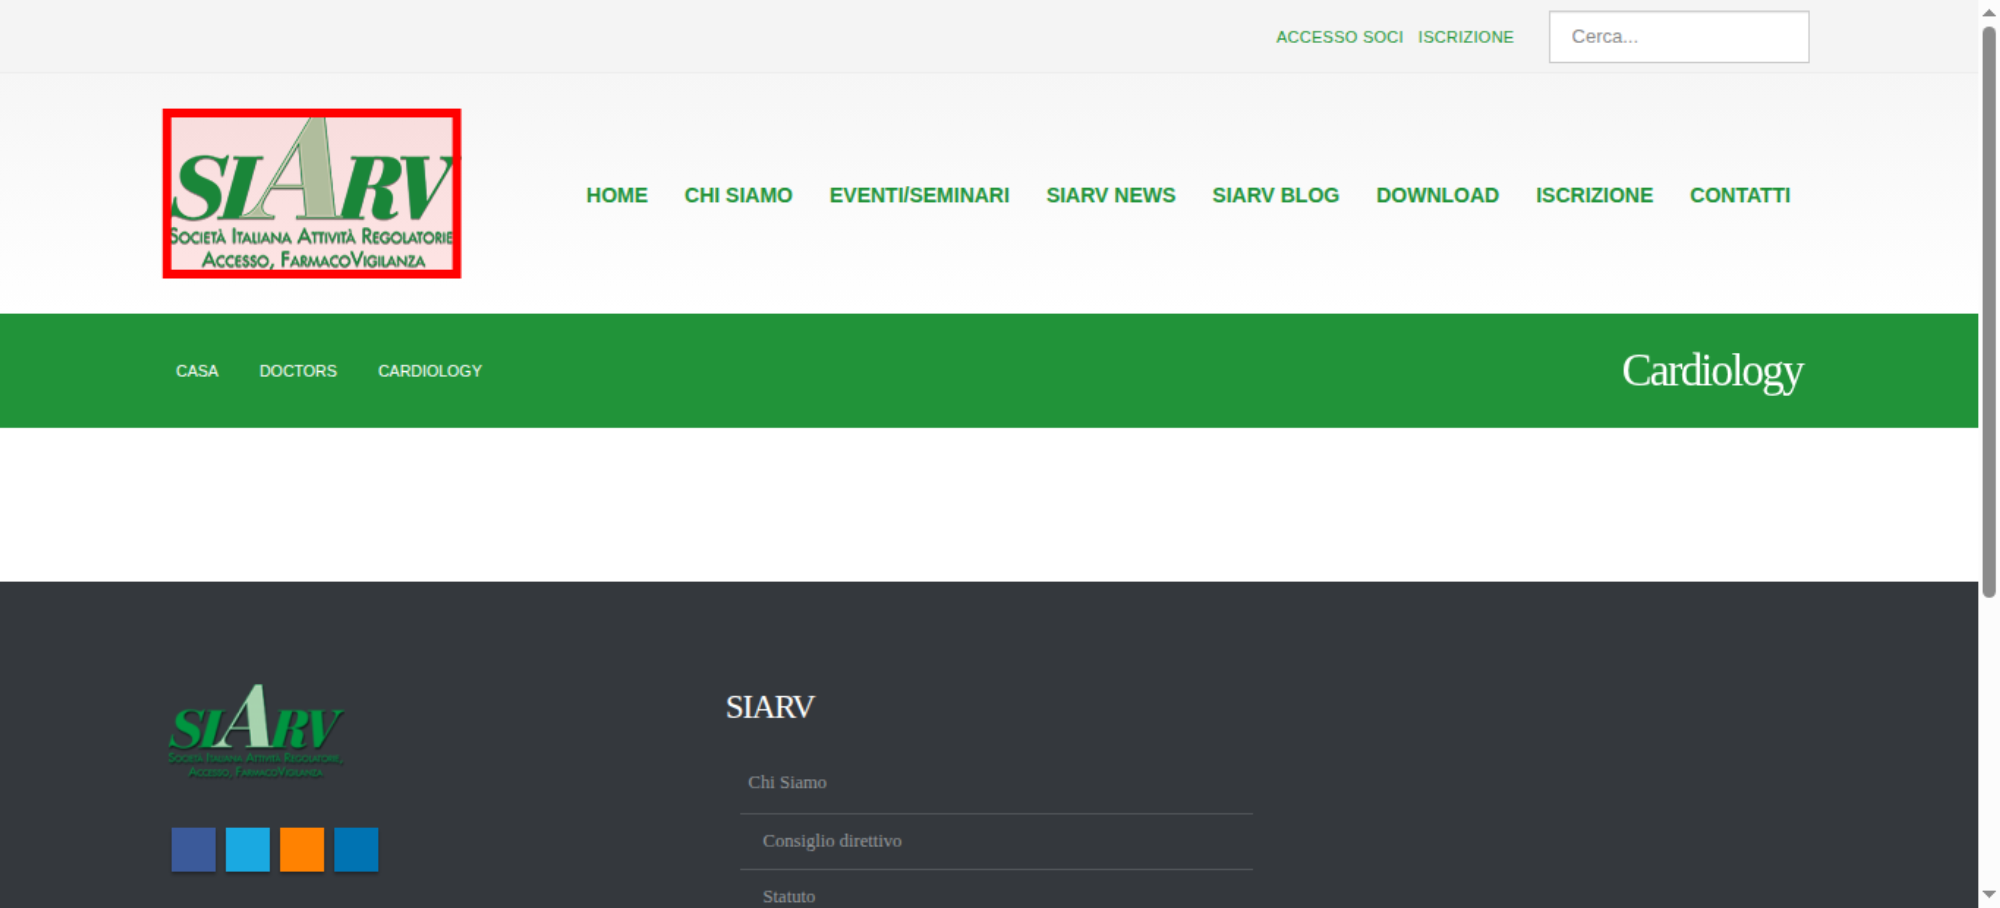
Task: Click the SIARV footer logo
Action: point(256,731)
